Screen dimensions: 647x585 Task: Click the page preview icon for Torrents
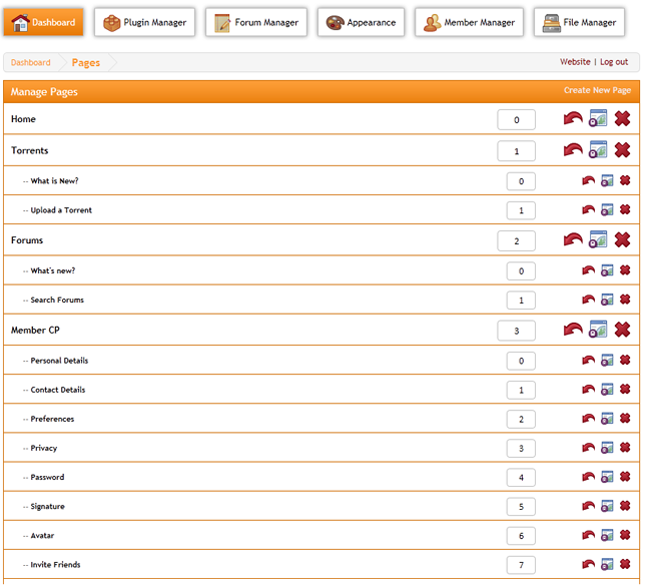coord(598,150)
